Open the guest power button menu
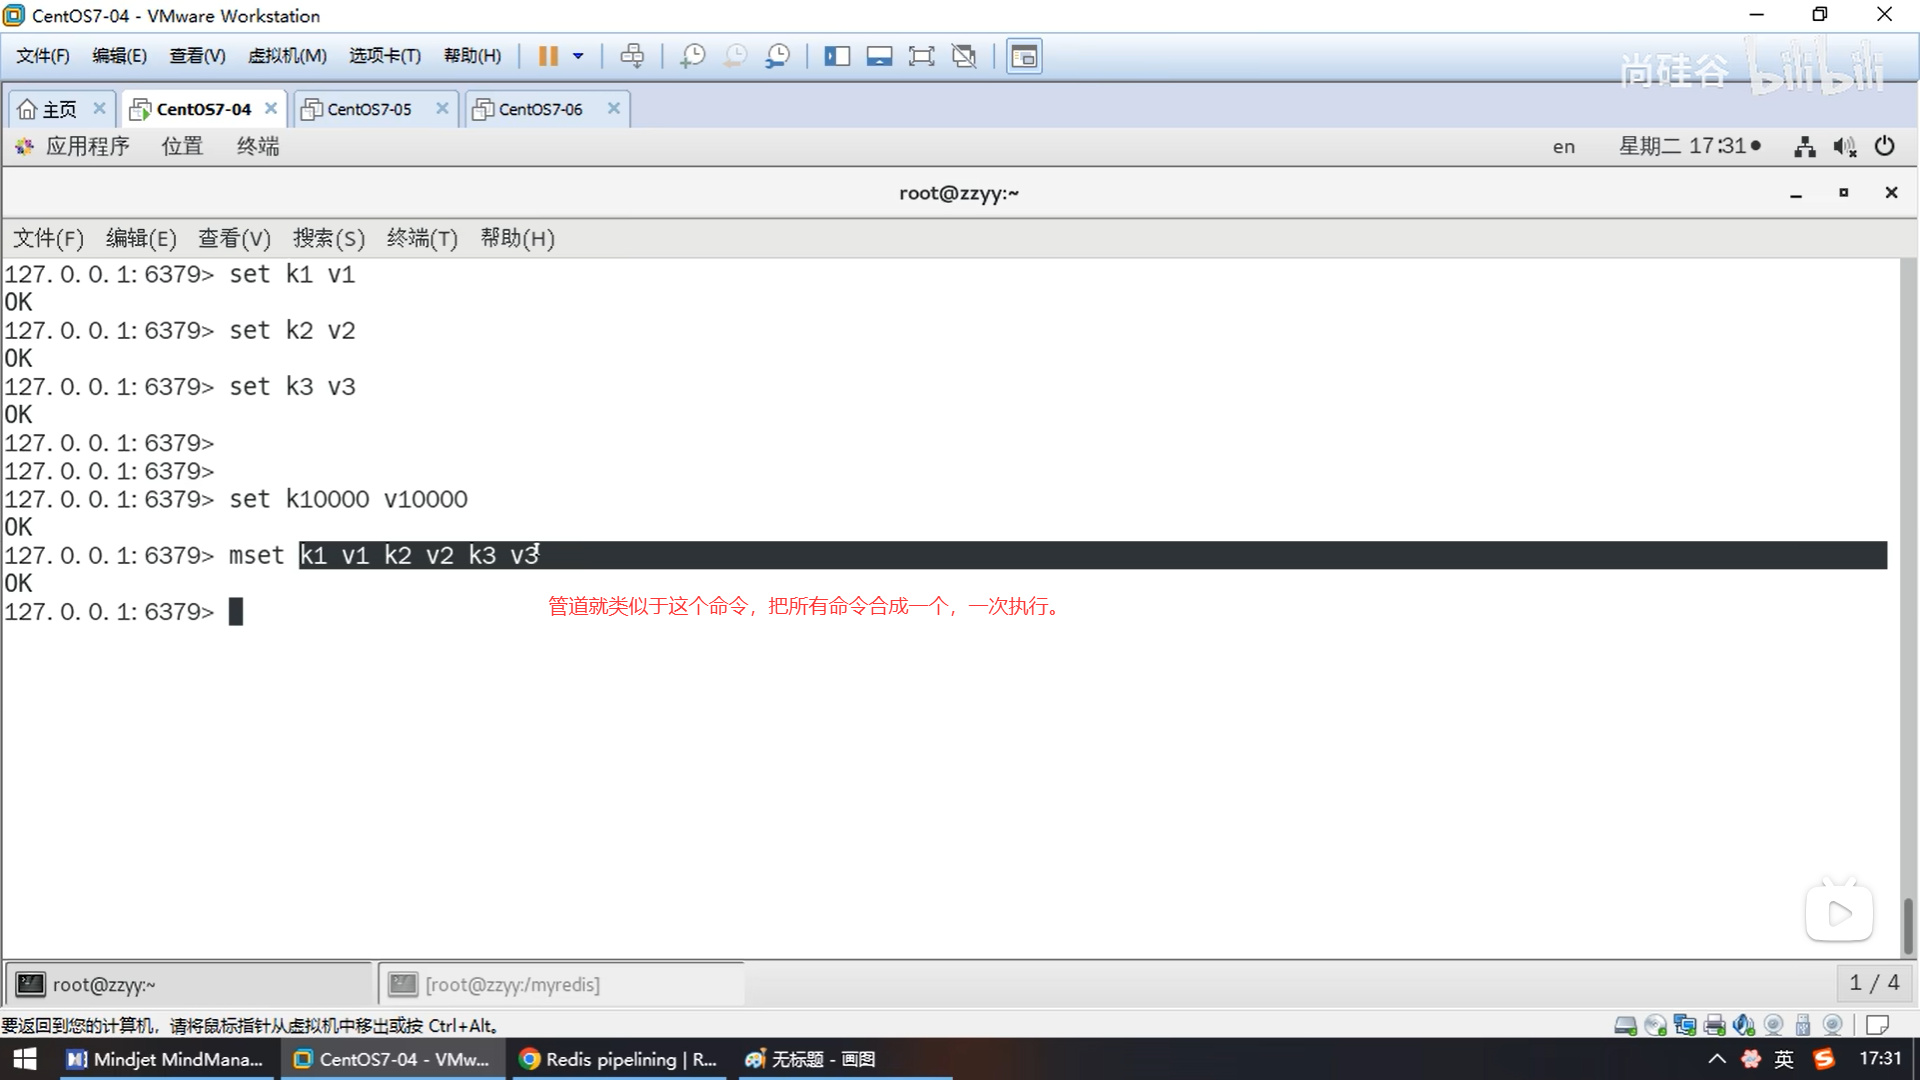1920x1080 pixels. [x=1885, y=146]
